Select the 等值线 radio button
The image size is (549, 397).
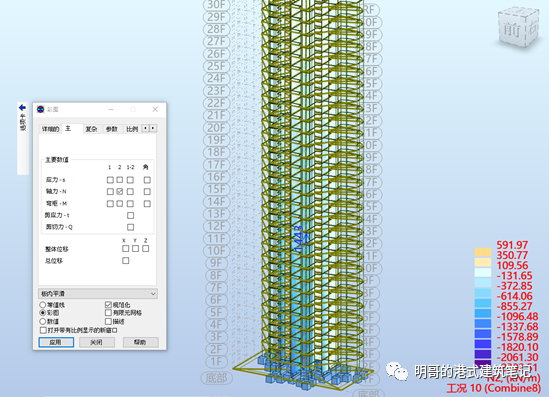[43, 305]
